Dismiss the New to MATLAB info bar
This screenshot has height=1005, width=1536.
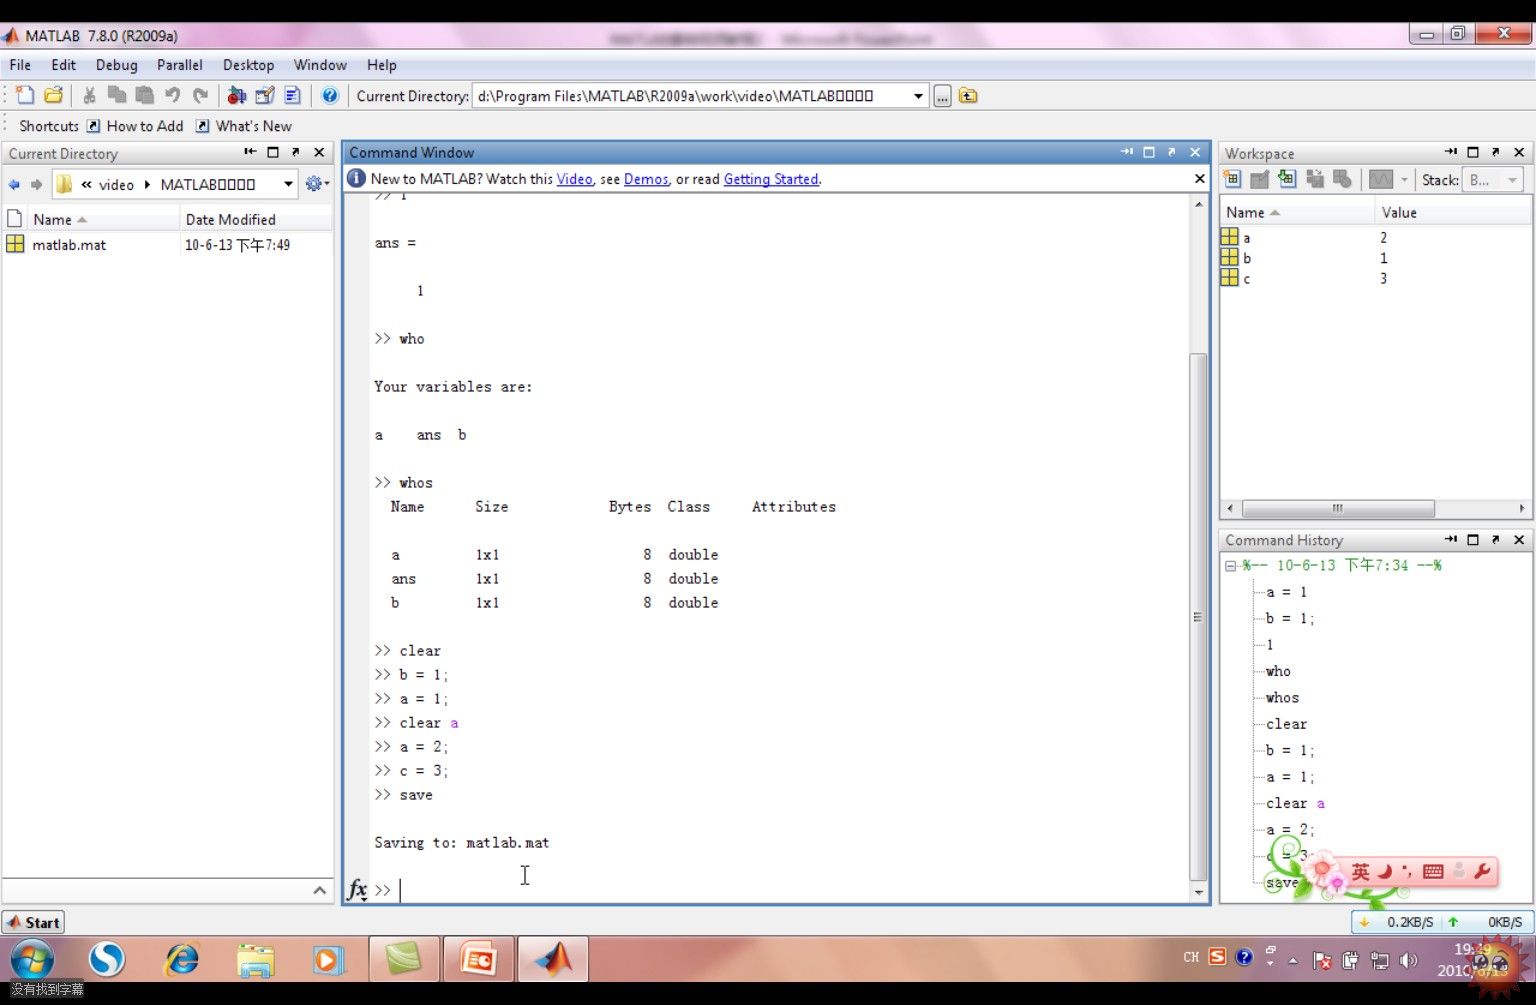1200,179
